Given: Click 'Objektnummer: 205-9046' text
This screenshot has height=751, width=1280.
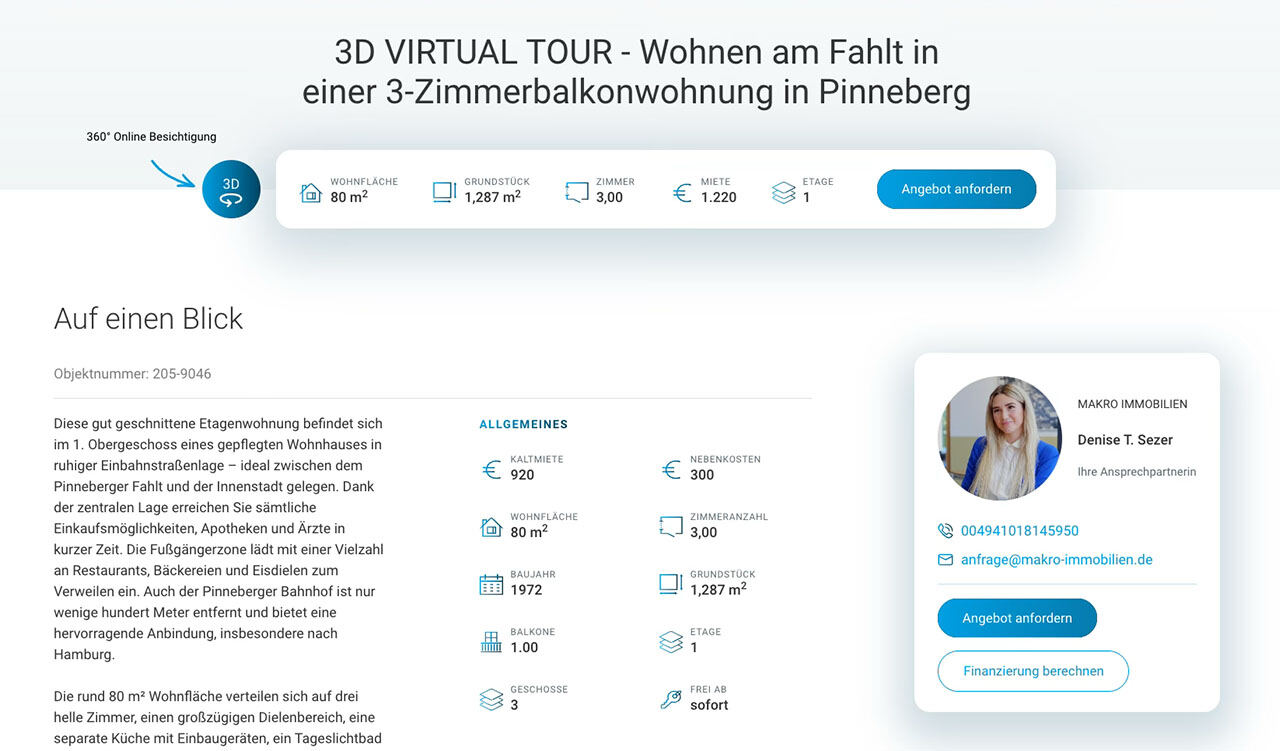Looking at the screenshot, I should [133, 374].
